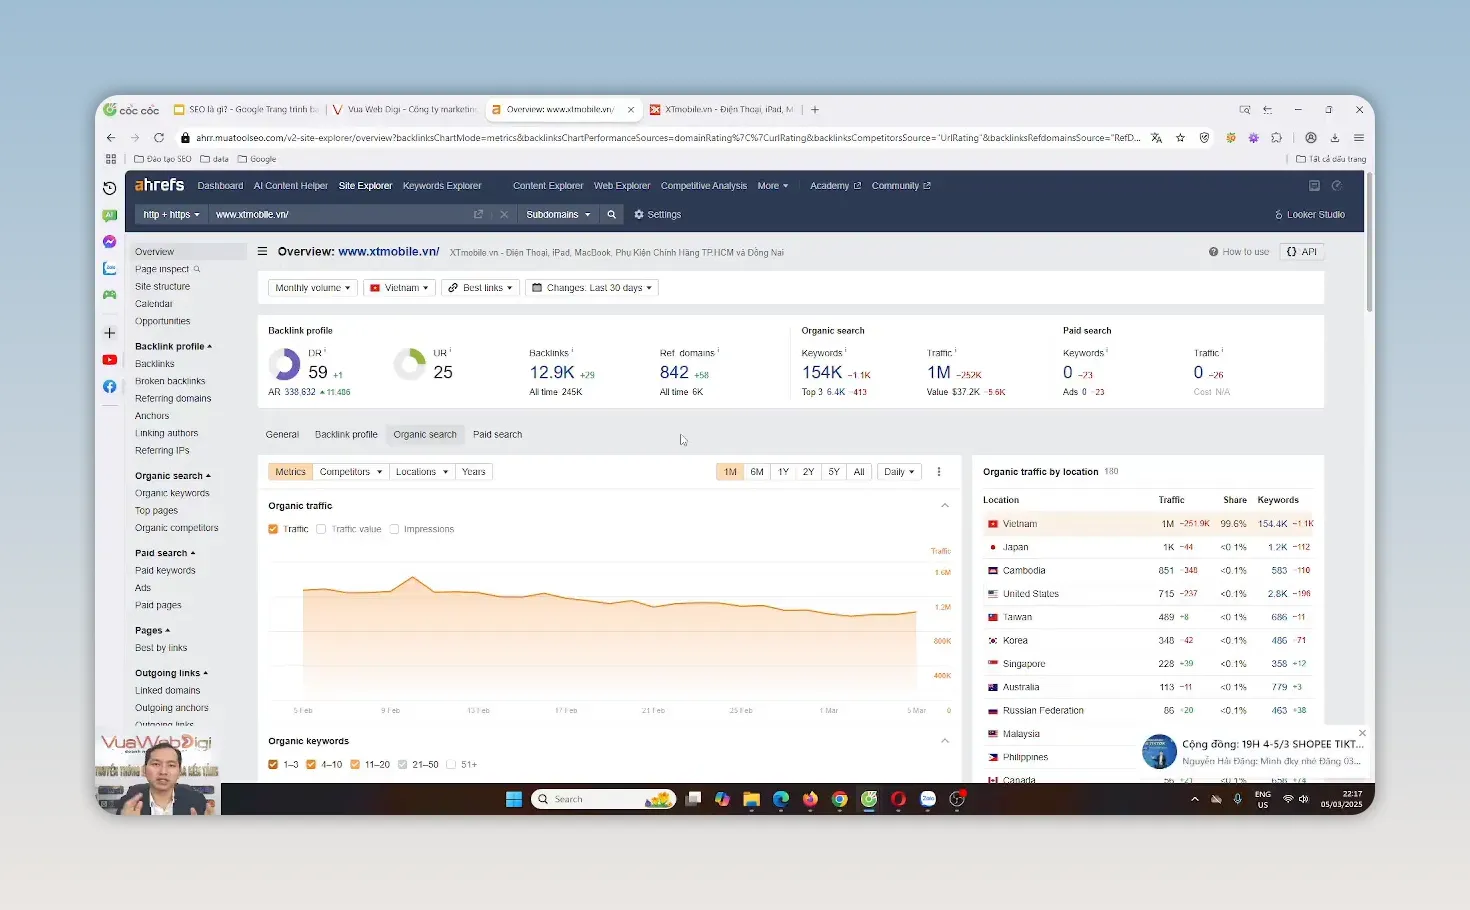Collapse the Organic traffic chart section
Image resolution: width=1470 pixels, height=910 pixels.
click(x=945, y=506)
